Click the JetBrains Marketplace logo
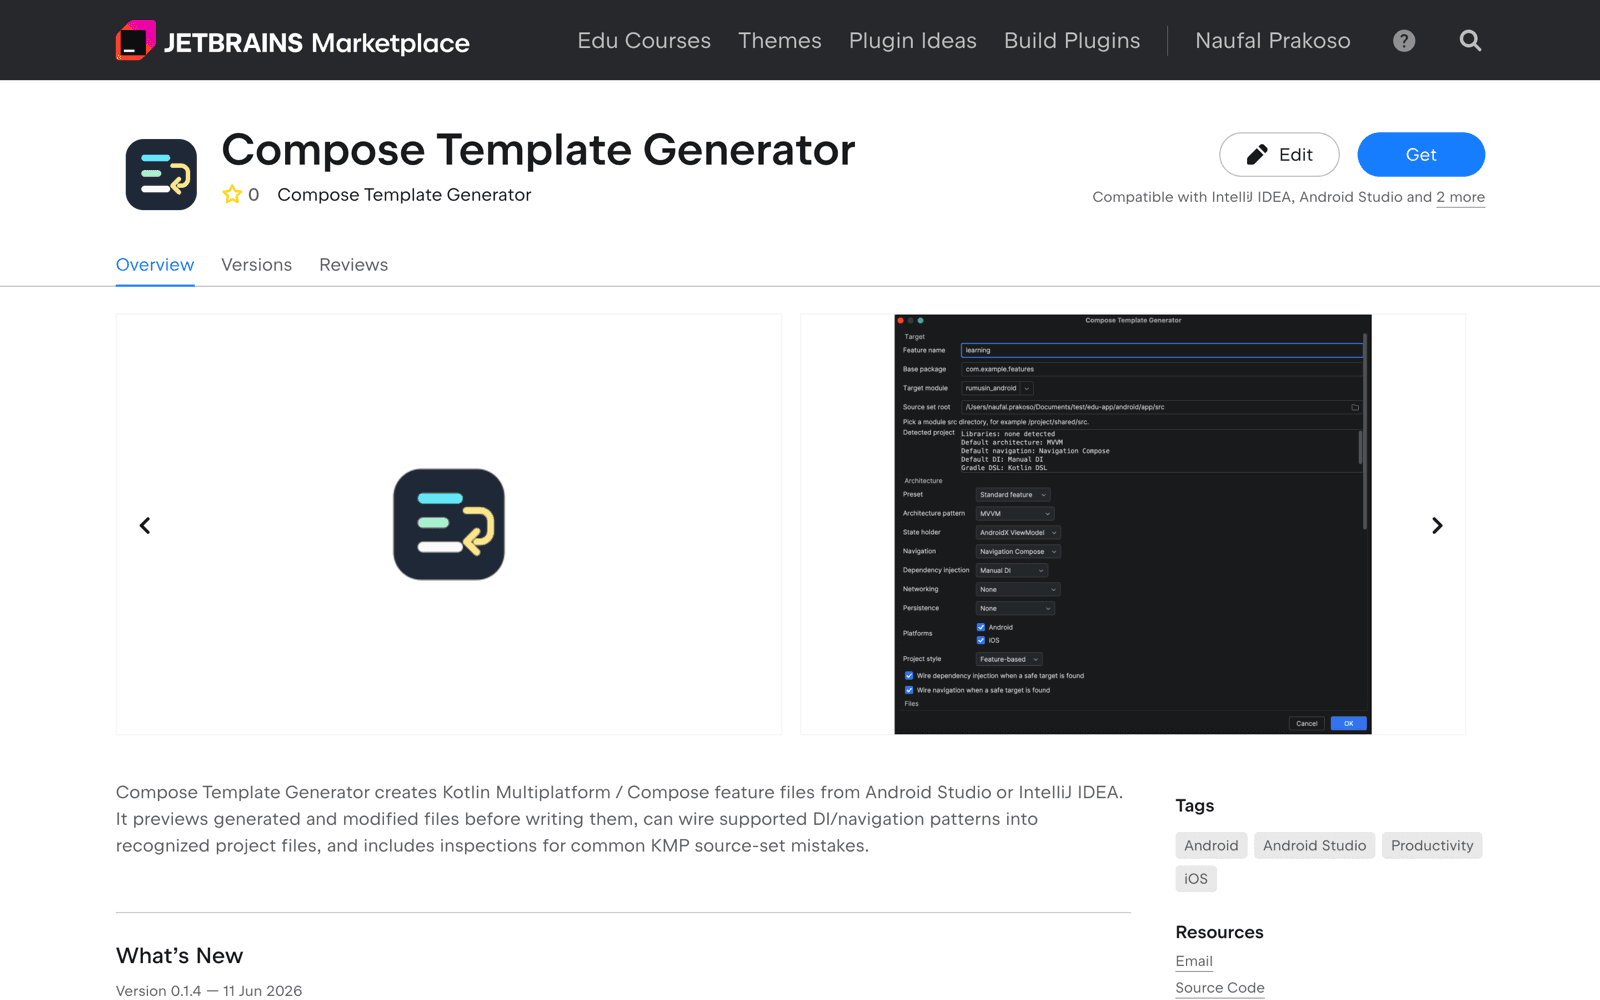The height and width of the screenshot is (1000, 1600). [293, 41]
